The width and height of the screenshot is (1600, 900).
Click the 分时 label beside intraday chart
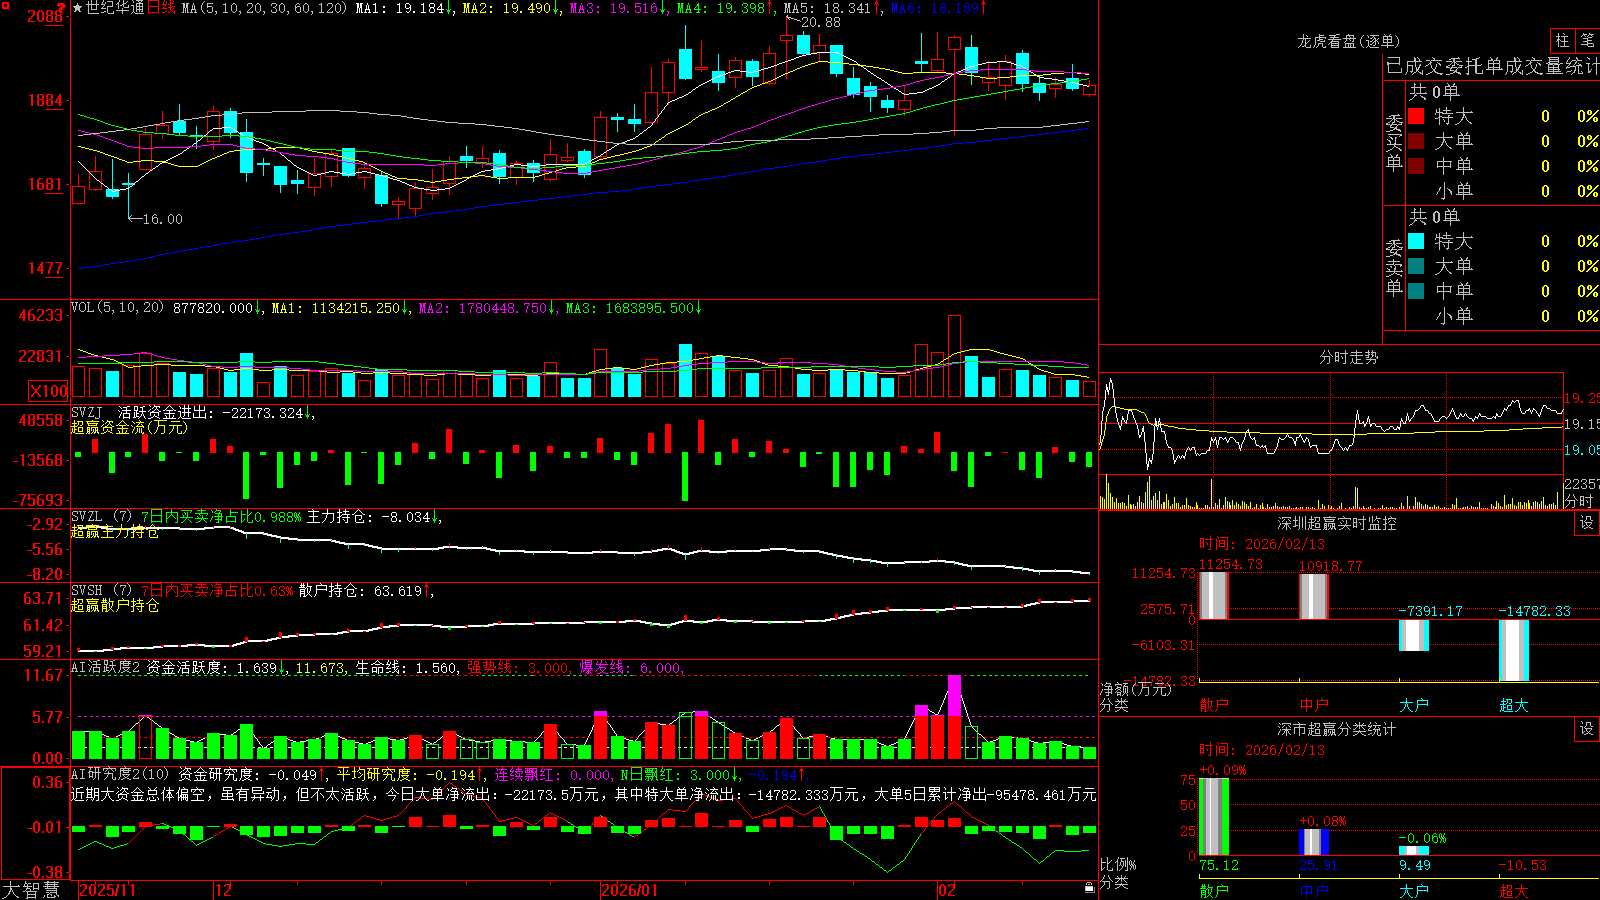tap(1580, 501)
